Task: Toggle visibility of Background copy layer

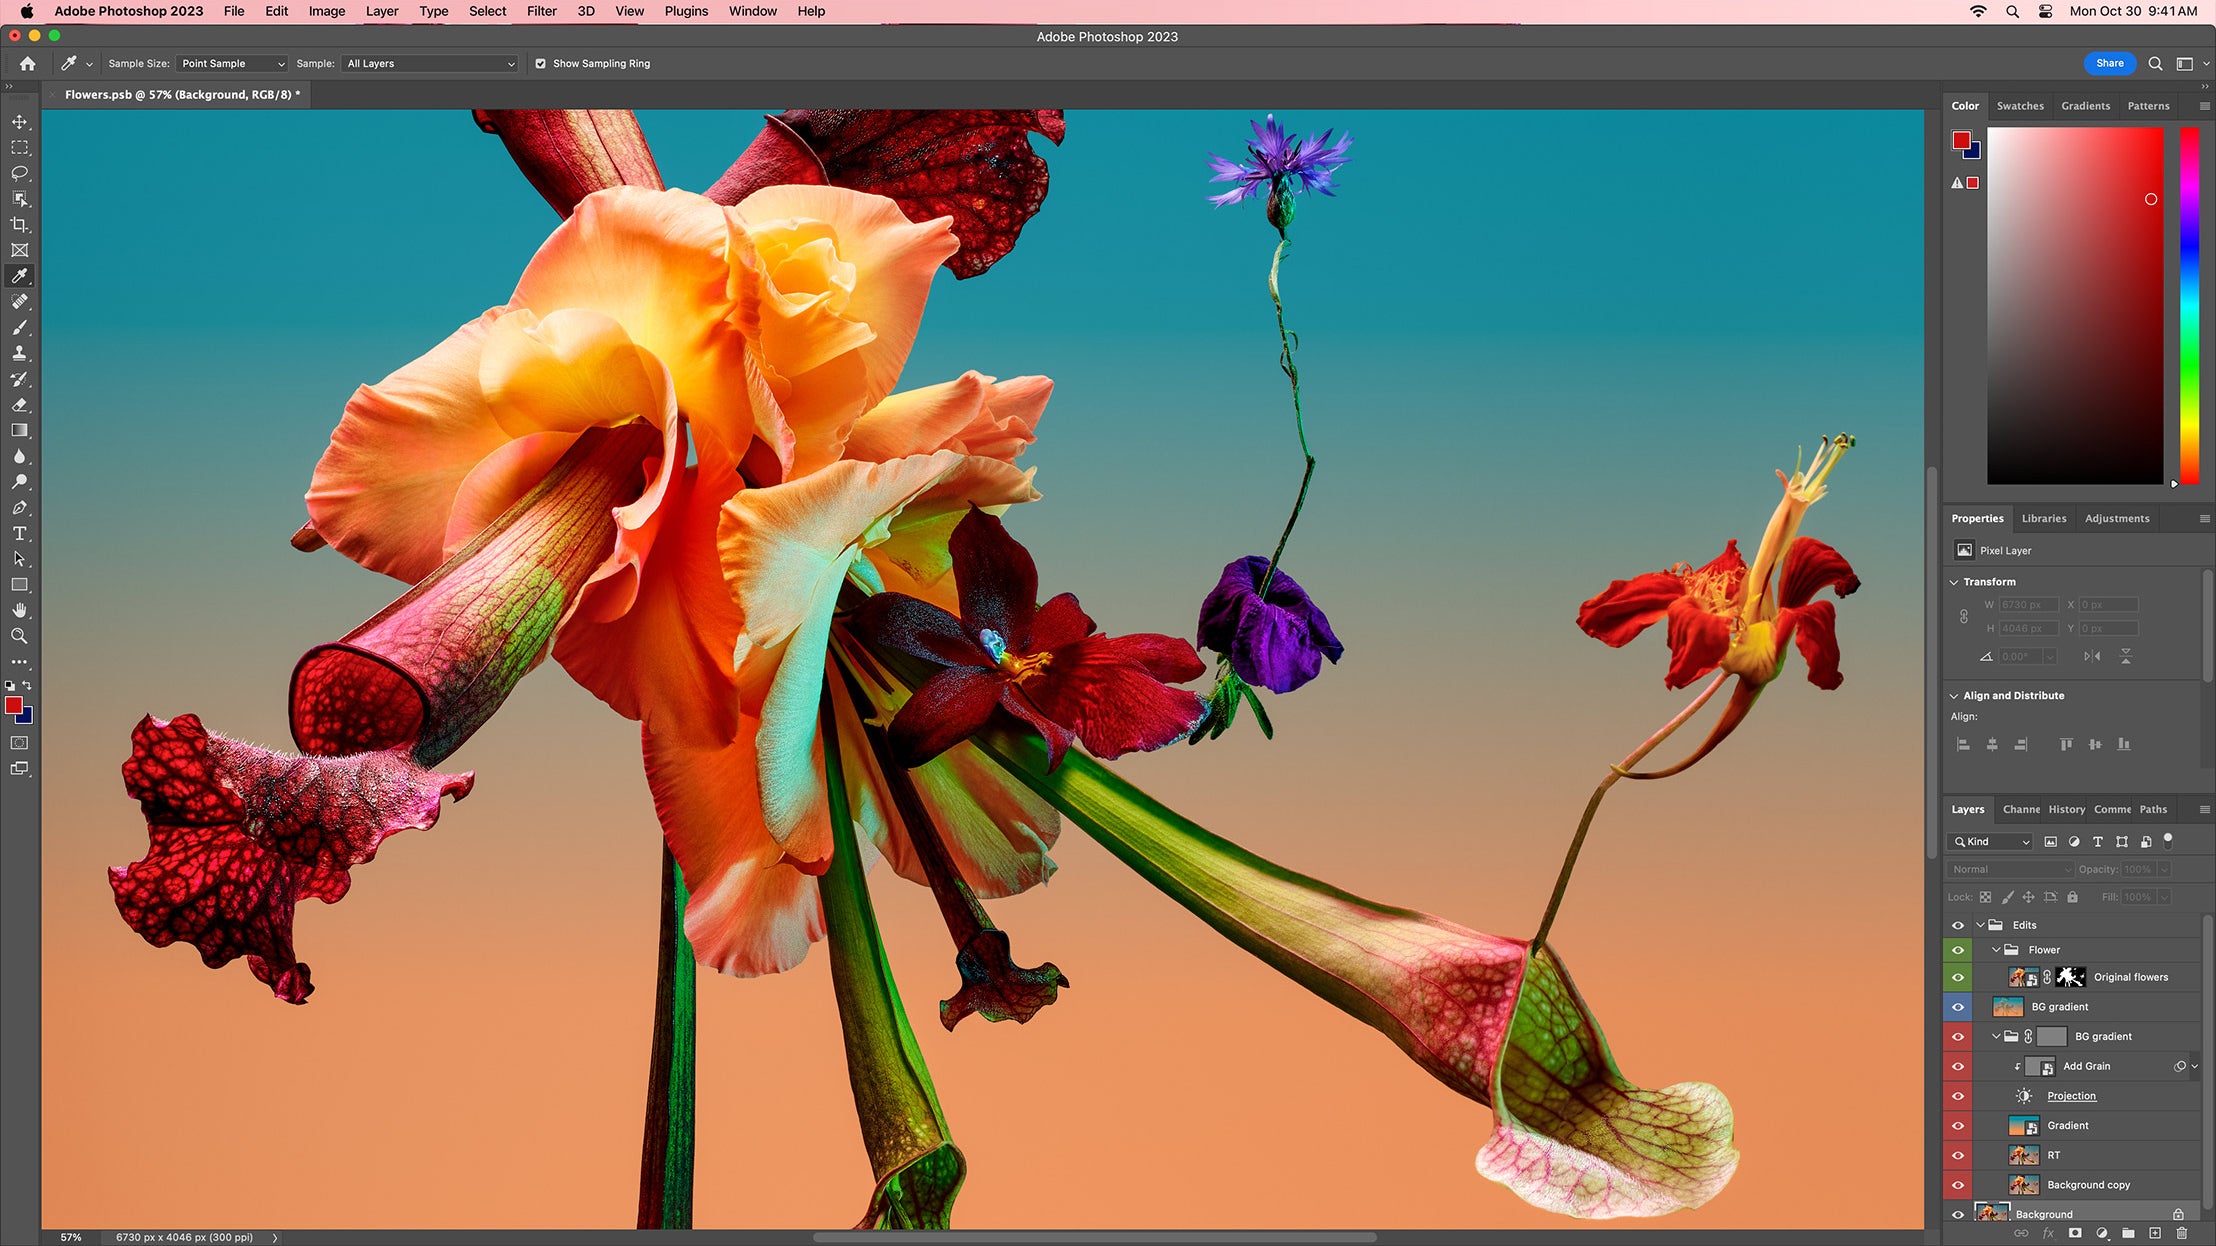Action: [1958, 1185]
